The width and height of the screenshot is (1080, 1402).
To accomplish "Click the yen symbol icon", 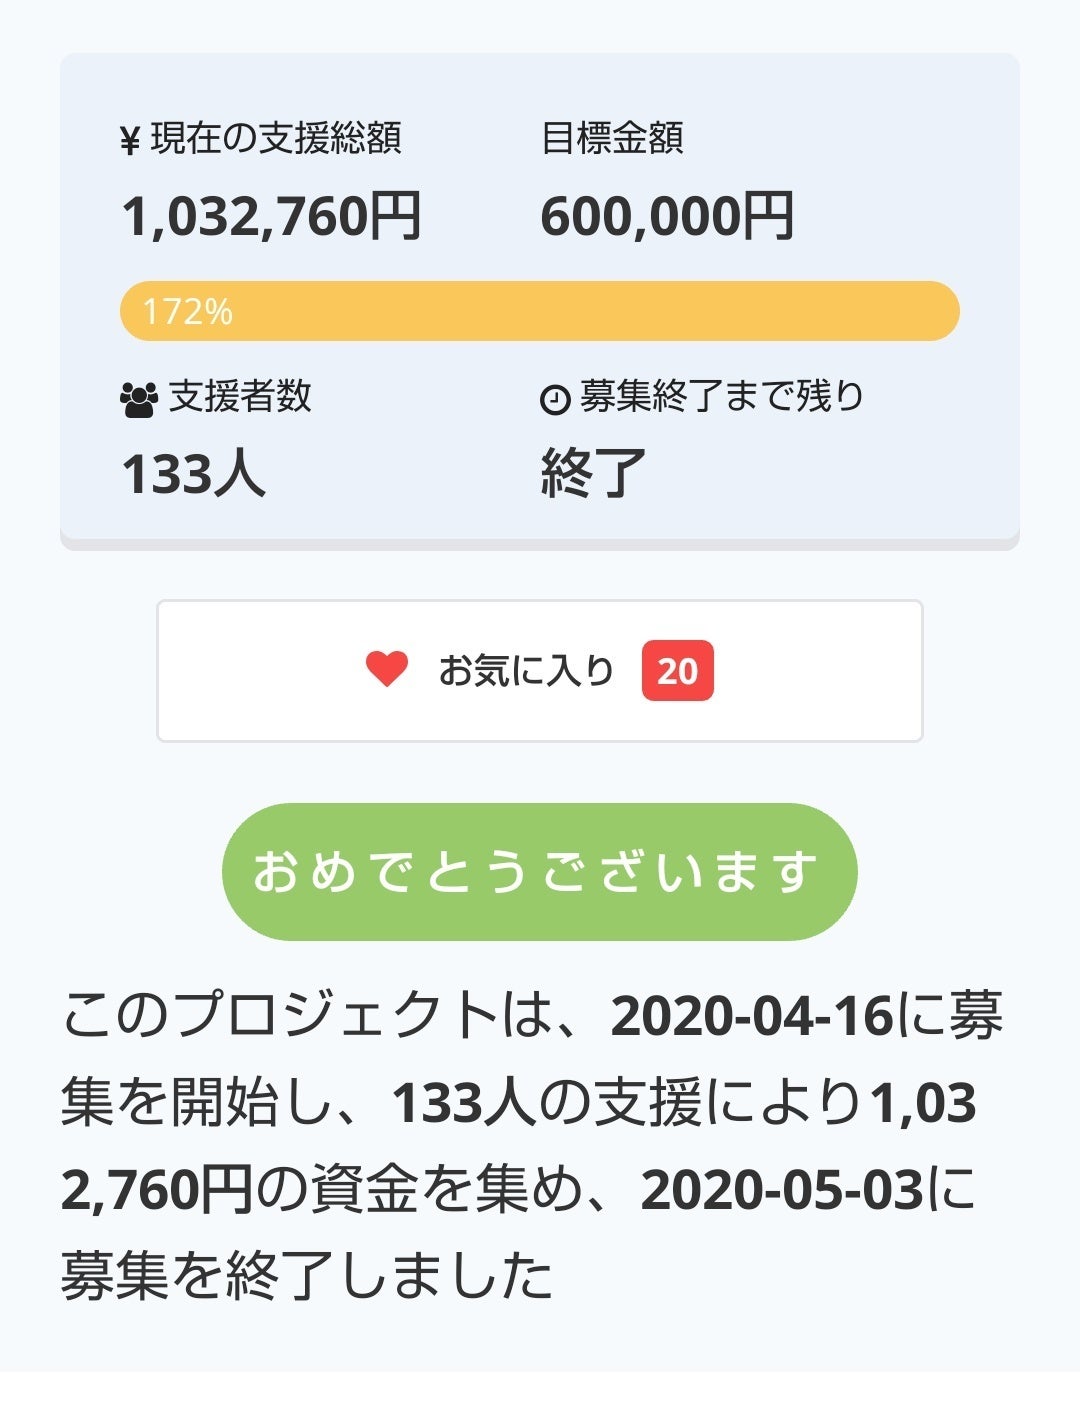I will [129, 141].
